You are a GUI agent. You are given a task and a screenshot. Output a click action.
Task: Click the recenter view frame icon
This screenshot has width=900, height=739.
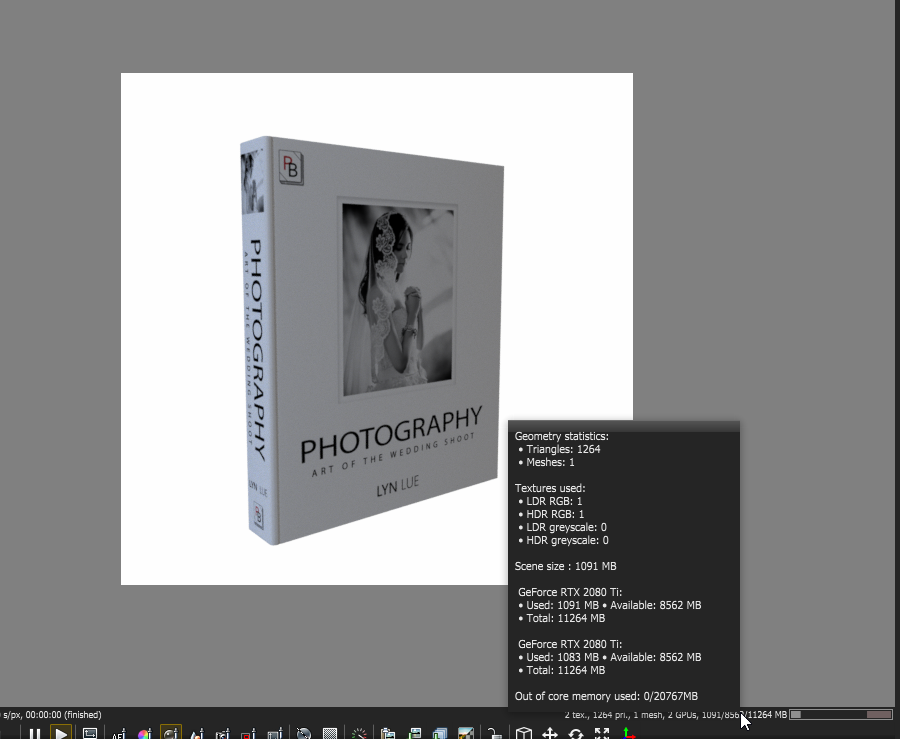click(90, 733)
